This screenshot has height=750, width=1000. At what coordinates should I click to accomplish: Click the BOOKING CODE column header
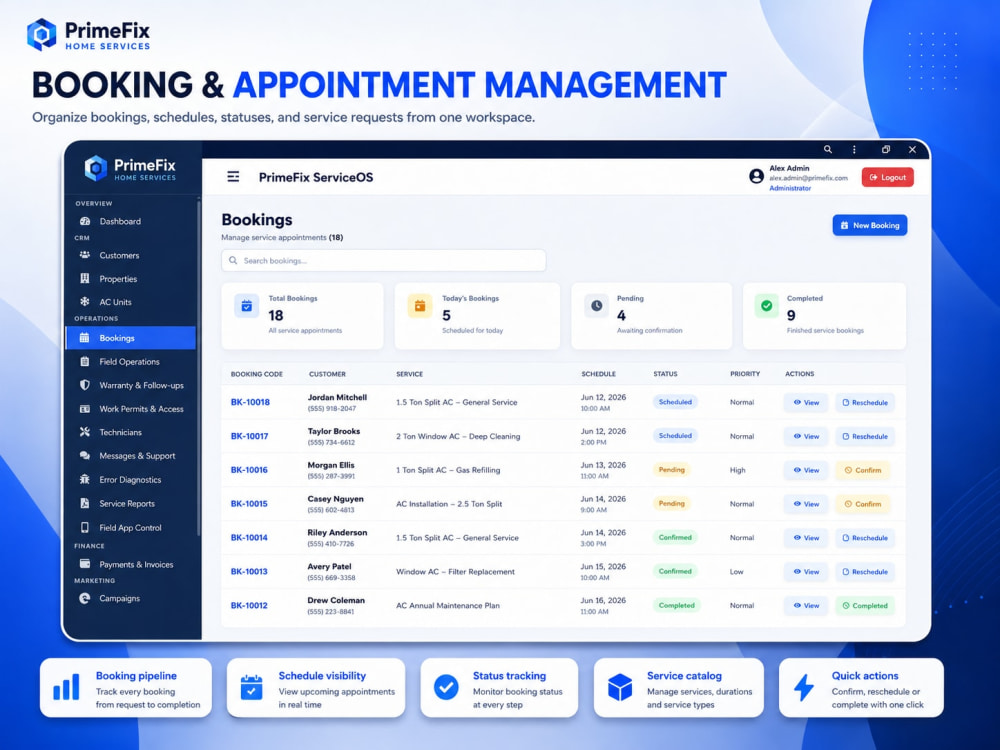[x=256, y=374]
